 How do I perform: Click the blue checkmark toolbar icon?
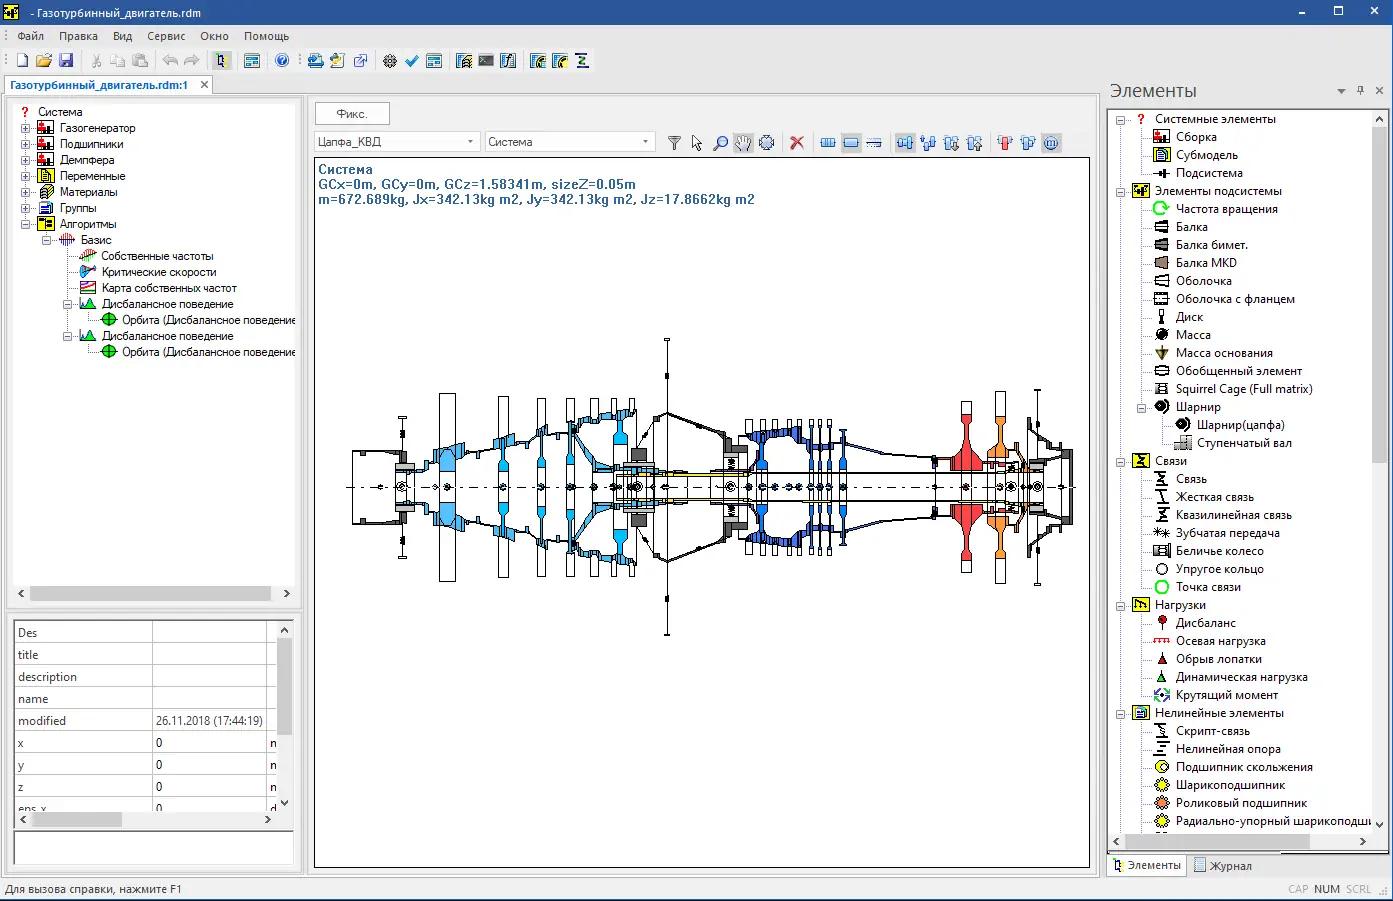click(412, 61)
